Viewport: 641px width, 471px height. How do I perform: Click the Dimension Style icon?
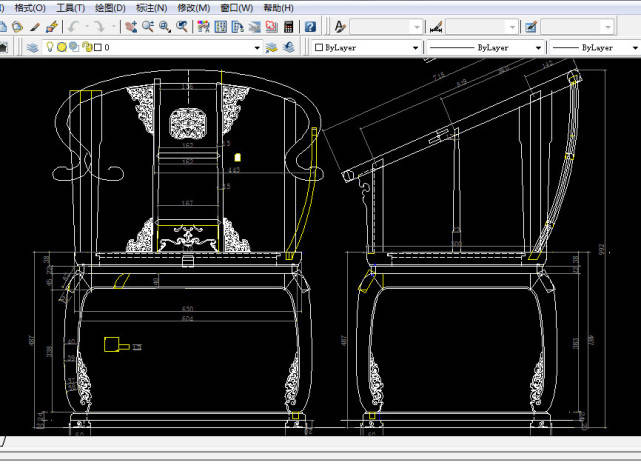point(436,27)
